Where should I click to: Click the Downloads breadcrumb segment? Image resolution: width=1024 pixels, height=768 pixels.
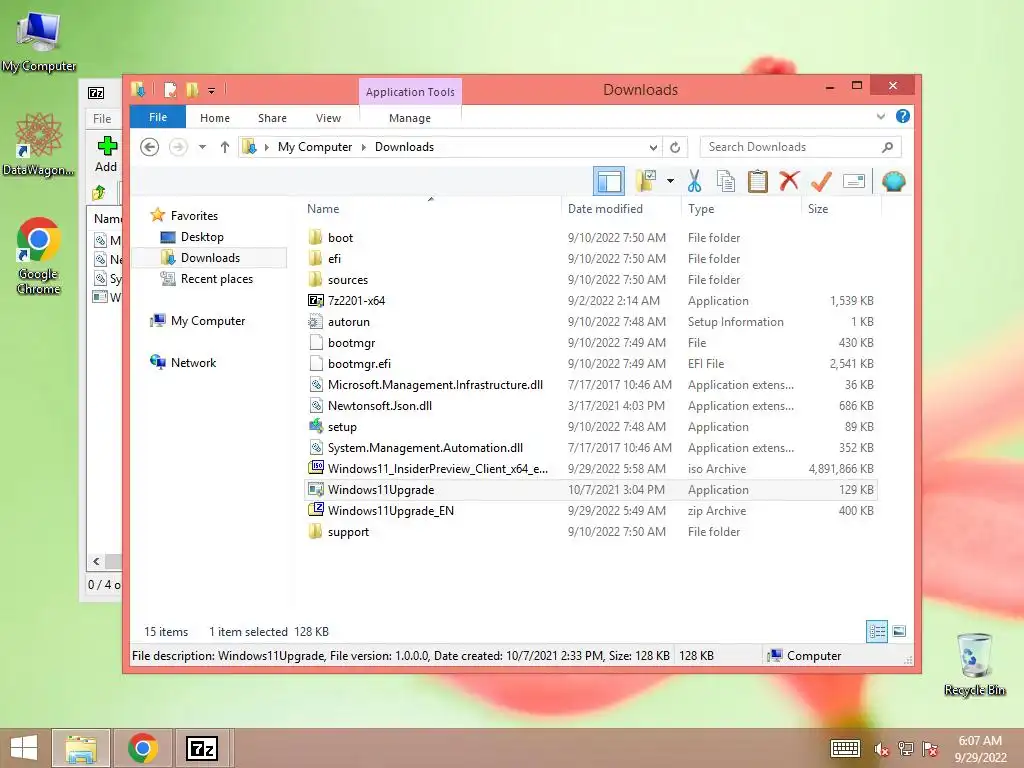404,147
